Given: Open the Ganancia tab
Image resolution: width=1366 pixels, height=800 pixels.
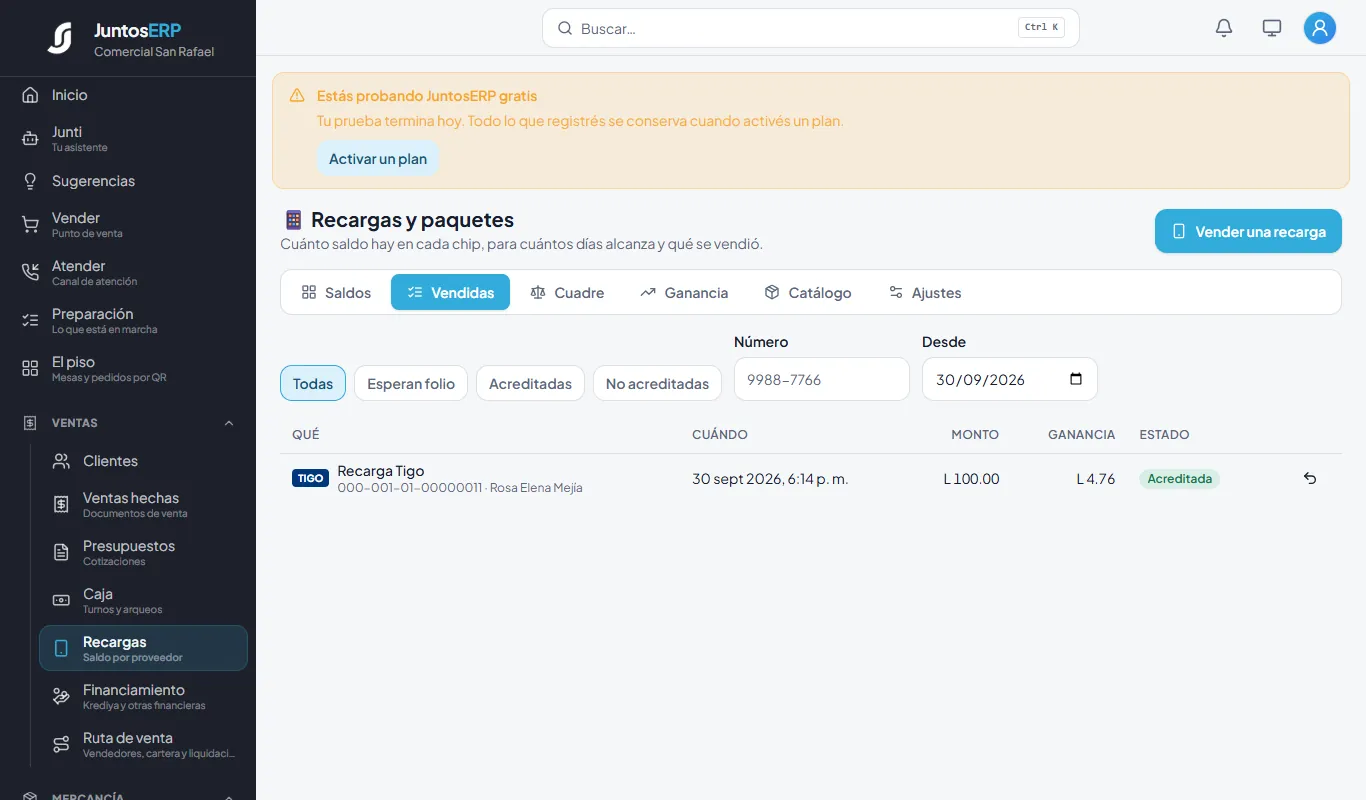Looking at the screenshot, I should click(684, 292).
